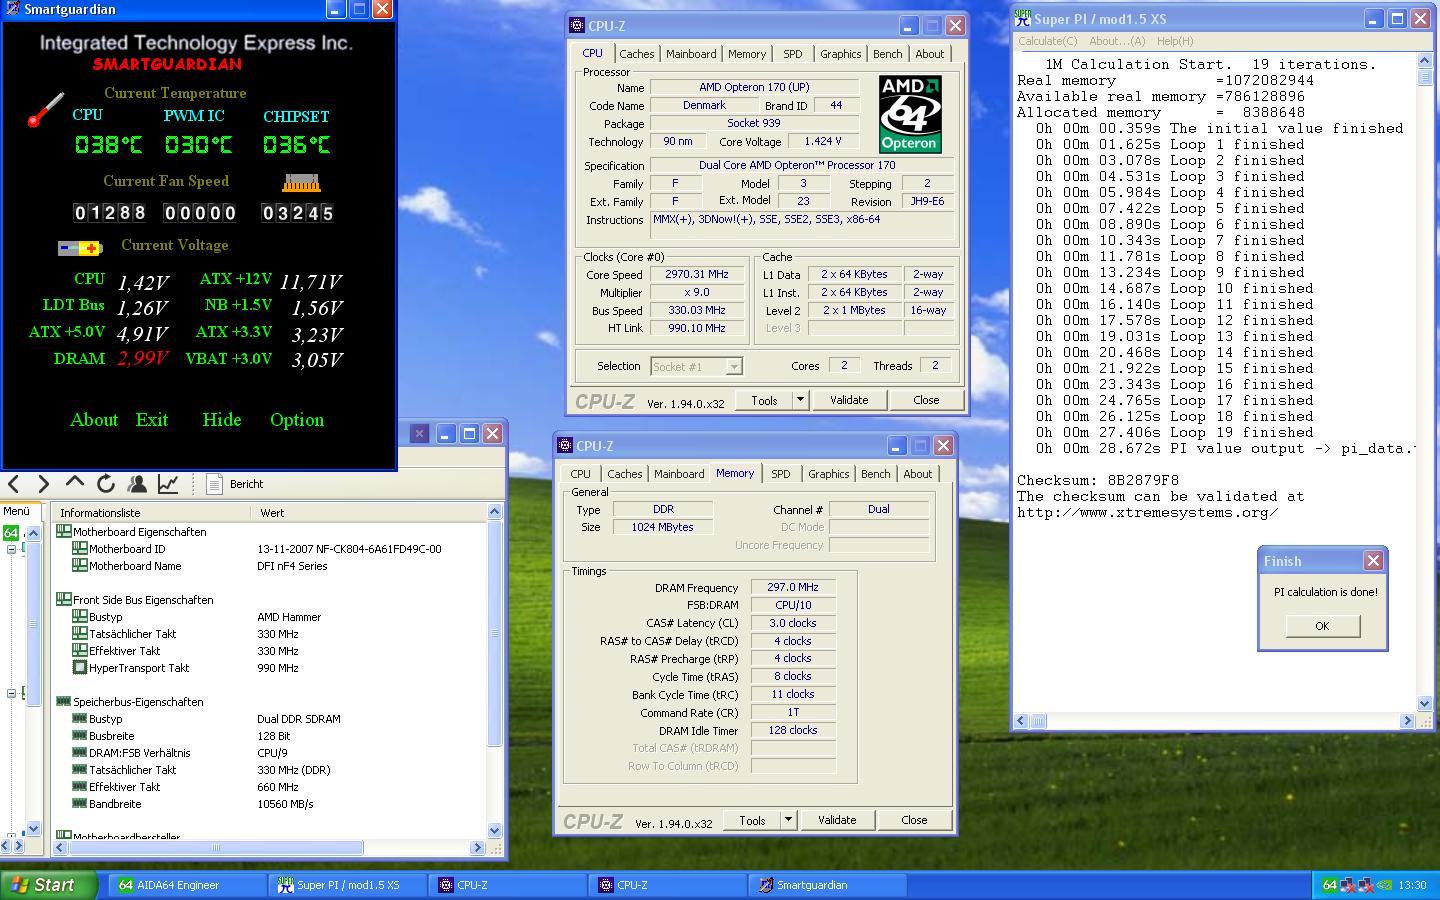Click xtremesystems.org URL in Super PI
Viewport: 1440px width, 900px height.
(1148, 513)
